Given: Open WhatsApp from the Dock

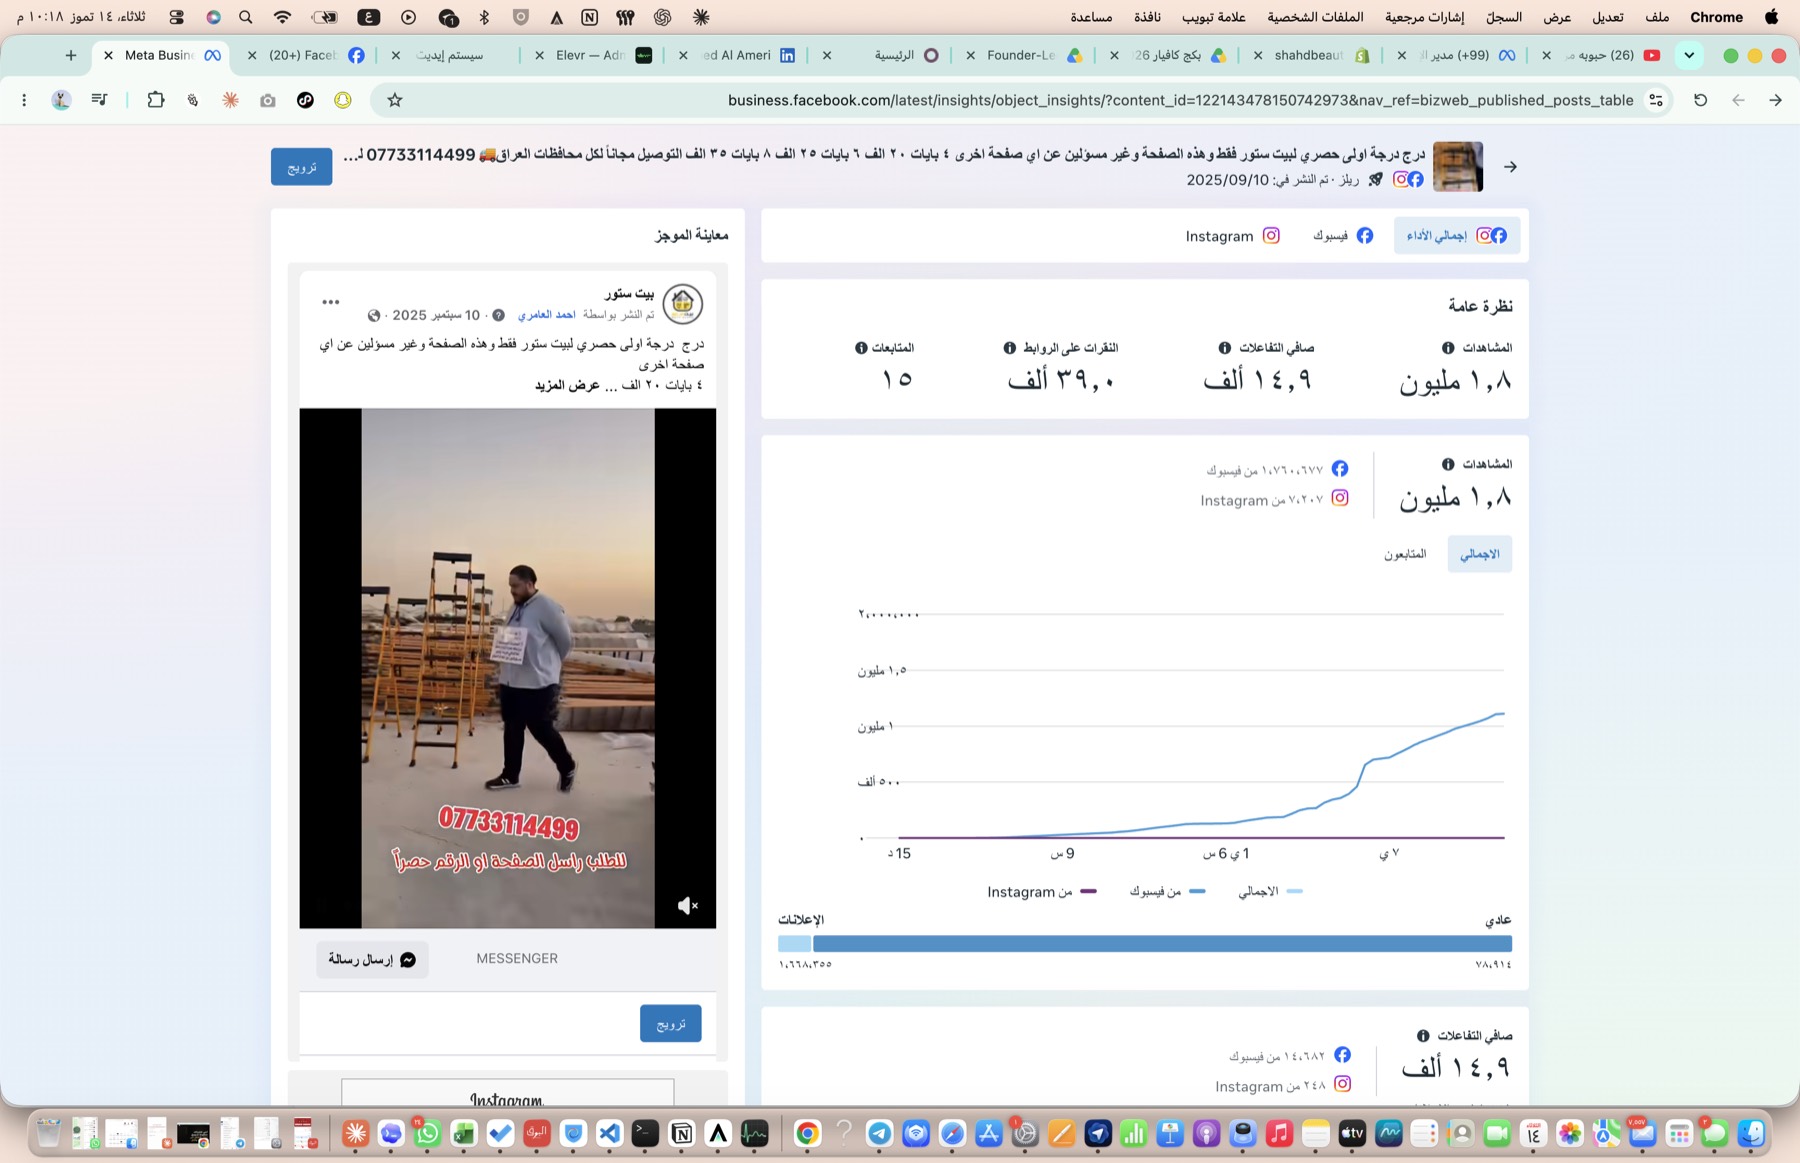Looking at the screenshot, I should click(x=427, y=1133).
